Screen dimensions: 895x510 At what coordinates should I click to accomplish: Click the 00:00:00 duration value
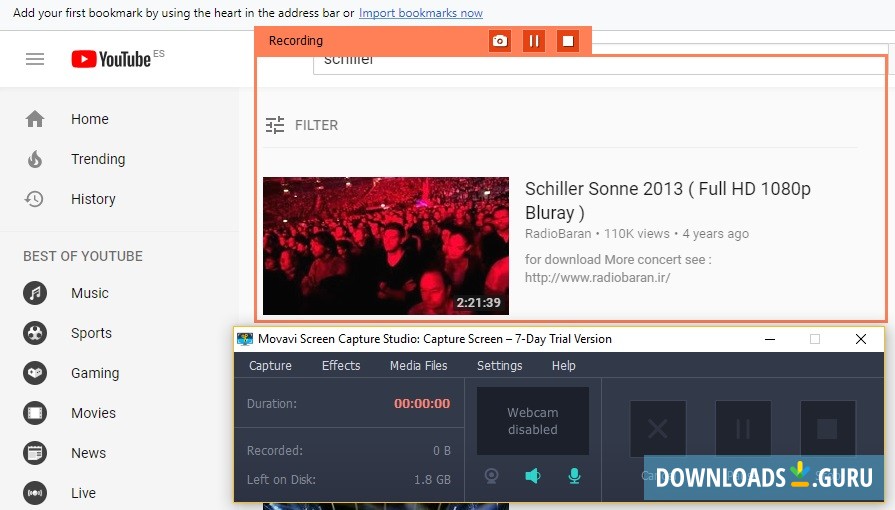422,403
